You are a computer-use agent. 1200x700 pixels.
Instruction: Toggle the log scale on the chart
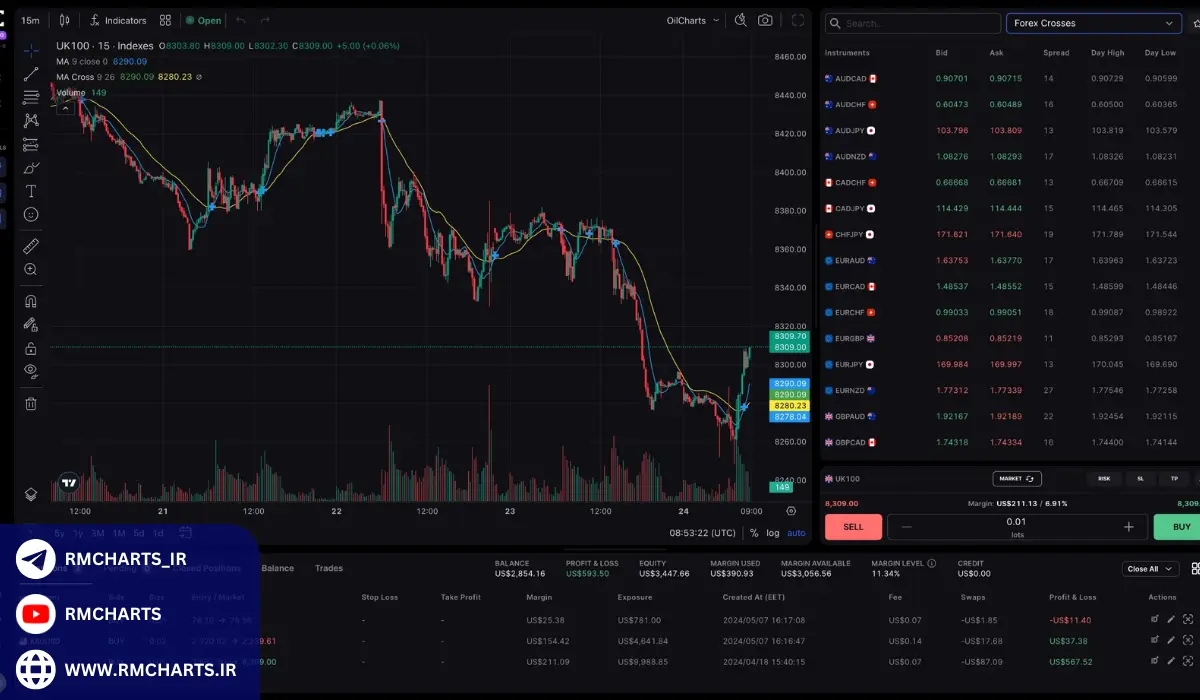(773, 533)
